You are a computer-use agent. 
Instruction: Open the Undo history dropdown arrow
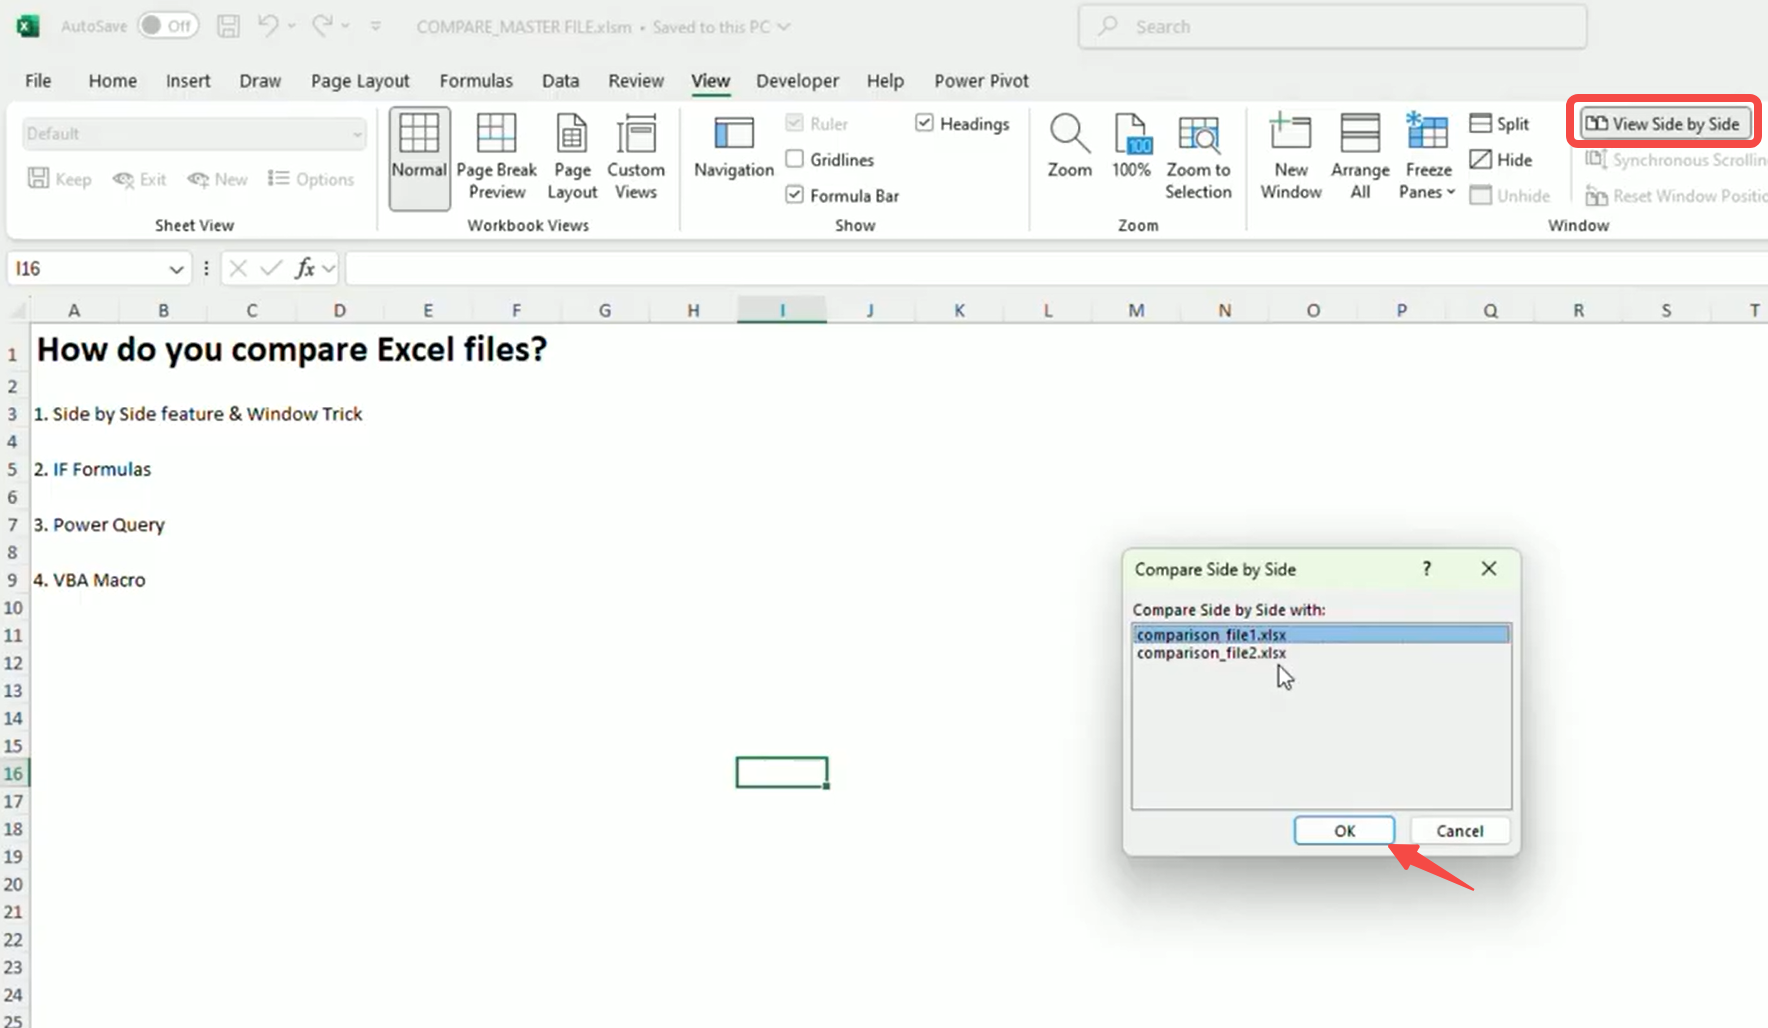click(x=292, y=26)
